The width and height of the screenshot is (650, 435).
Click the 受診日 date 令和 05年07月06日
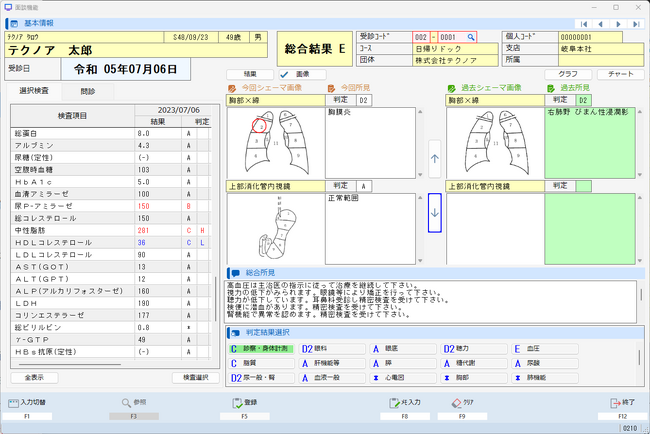coord(126,69)
